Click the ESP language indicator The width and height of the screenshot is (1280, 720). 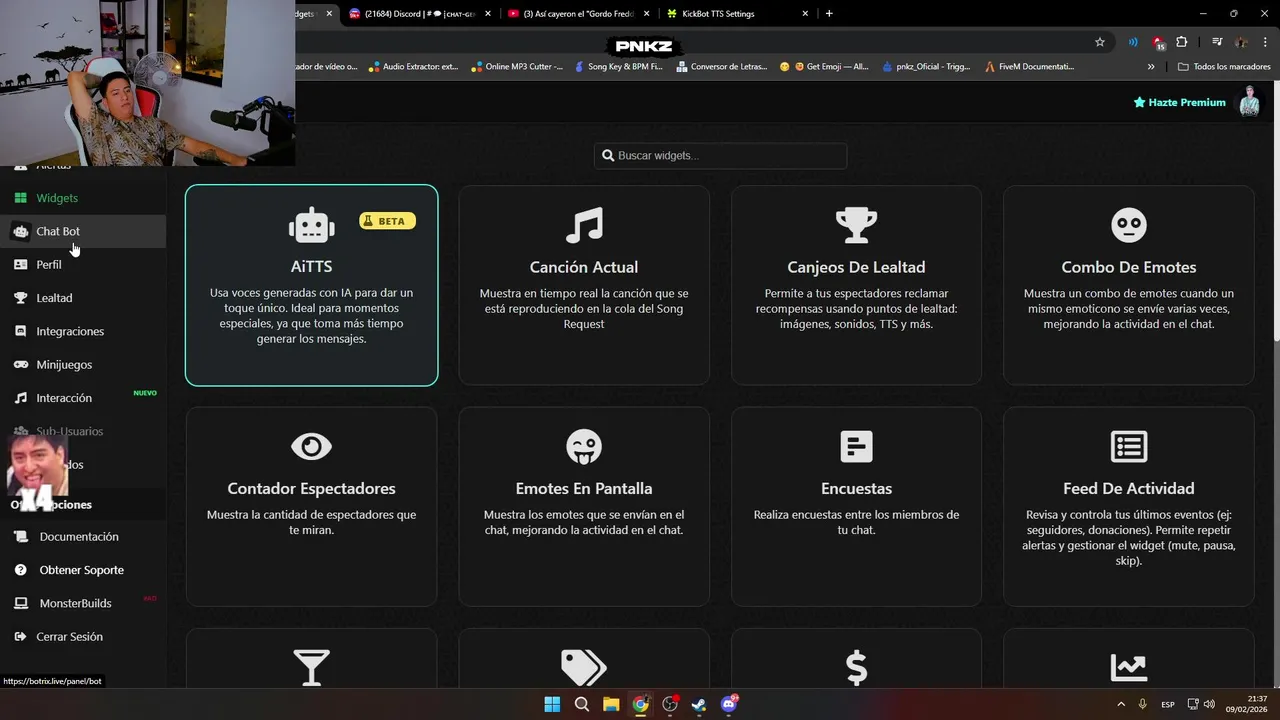(1168, 704)
